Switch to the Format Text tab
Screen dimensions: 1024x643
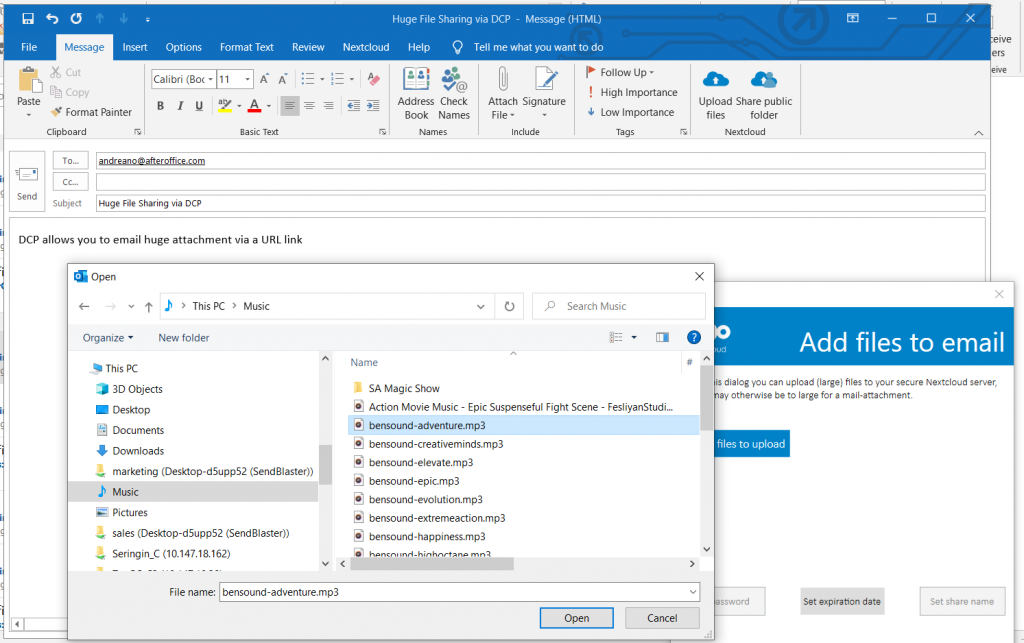click(247, 47)
